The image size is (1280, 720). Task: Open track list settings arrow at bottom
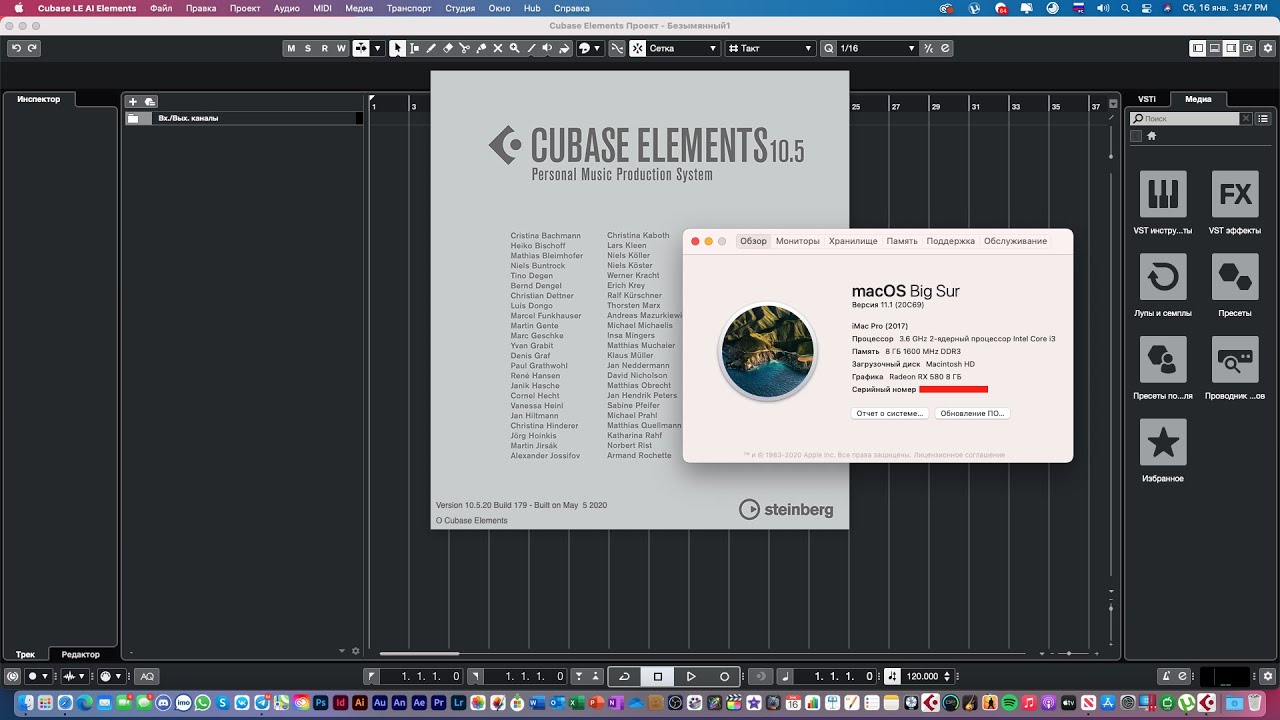[x=342, y=651]
